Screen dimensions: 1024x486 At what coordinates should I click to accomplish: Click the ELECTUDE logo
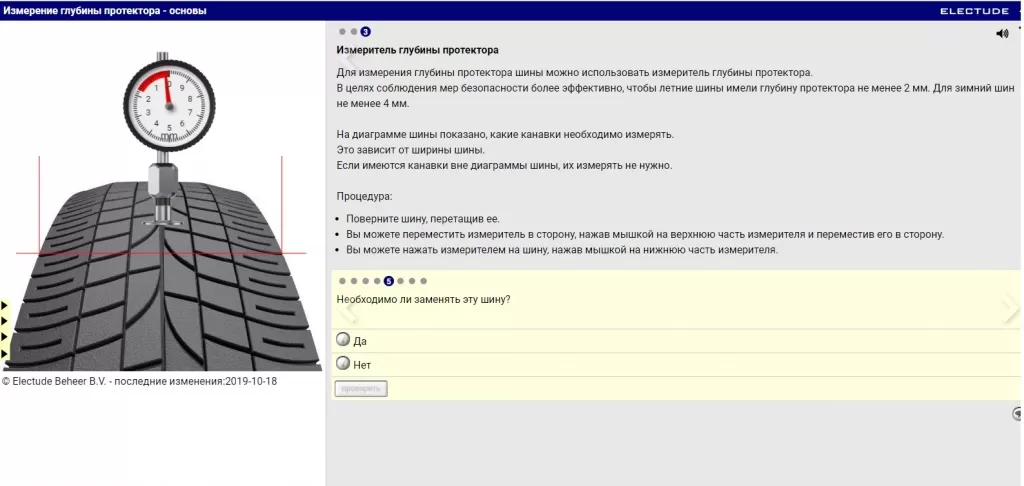(x=974, y=11)
